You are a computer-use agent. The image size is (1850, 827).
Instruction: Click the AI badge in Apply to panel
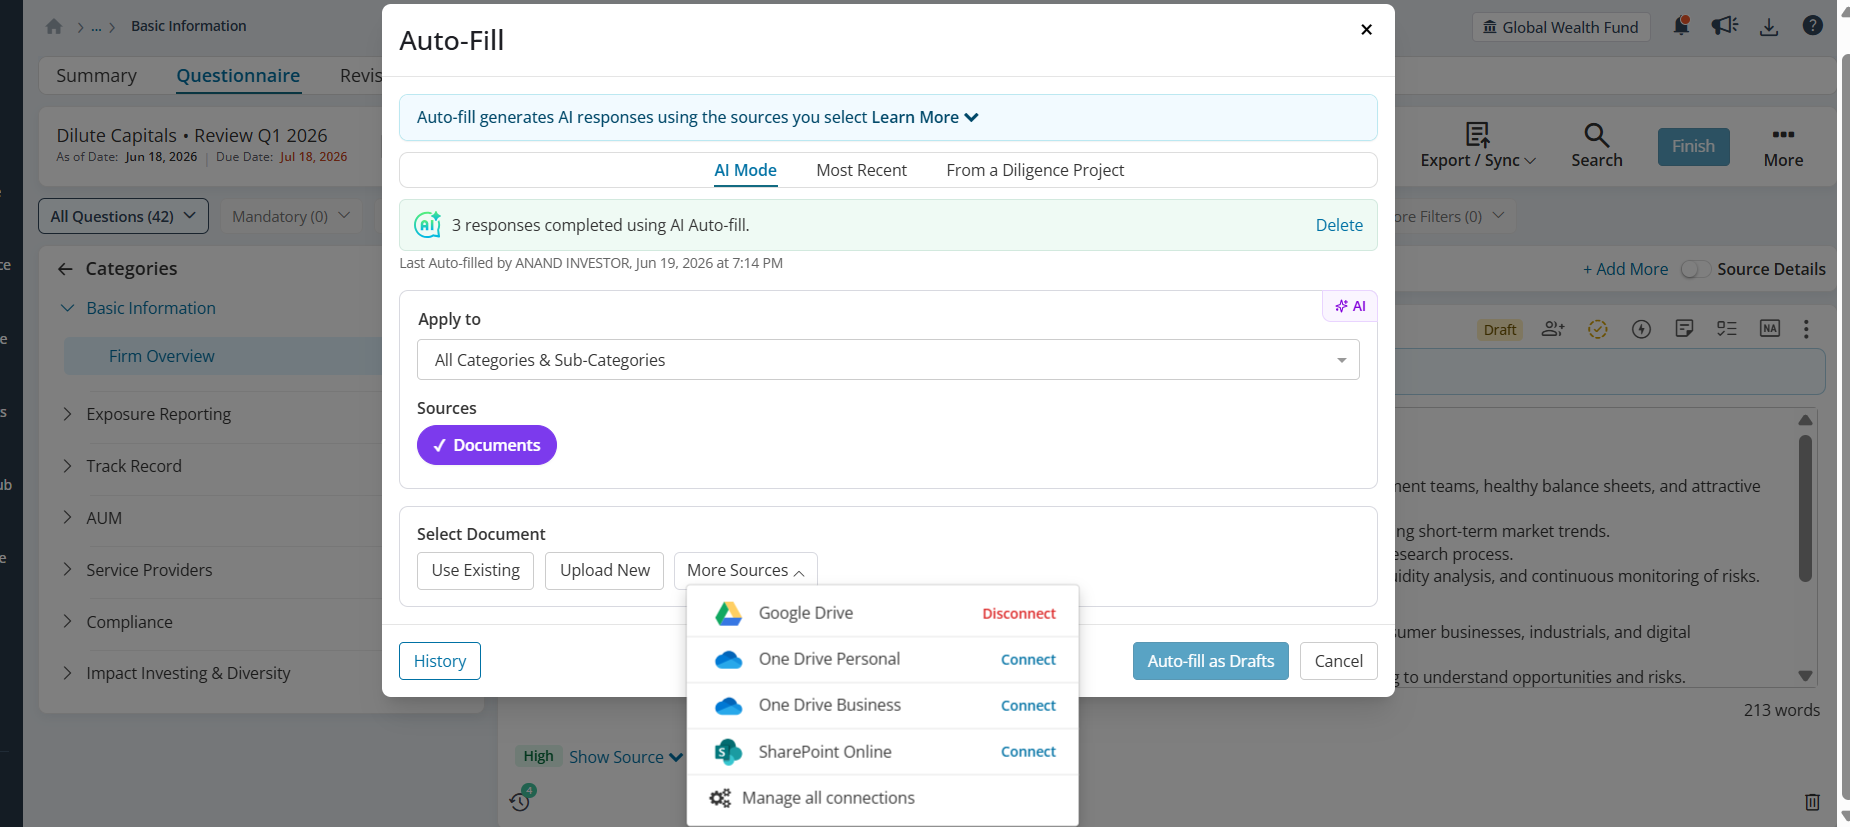pyautogui.click(x=1350, y=306)
